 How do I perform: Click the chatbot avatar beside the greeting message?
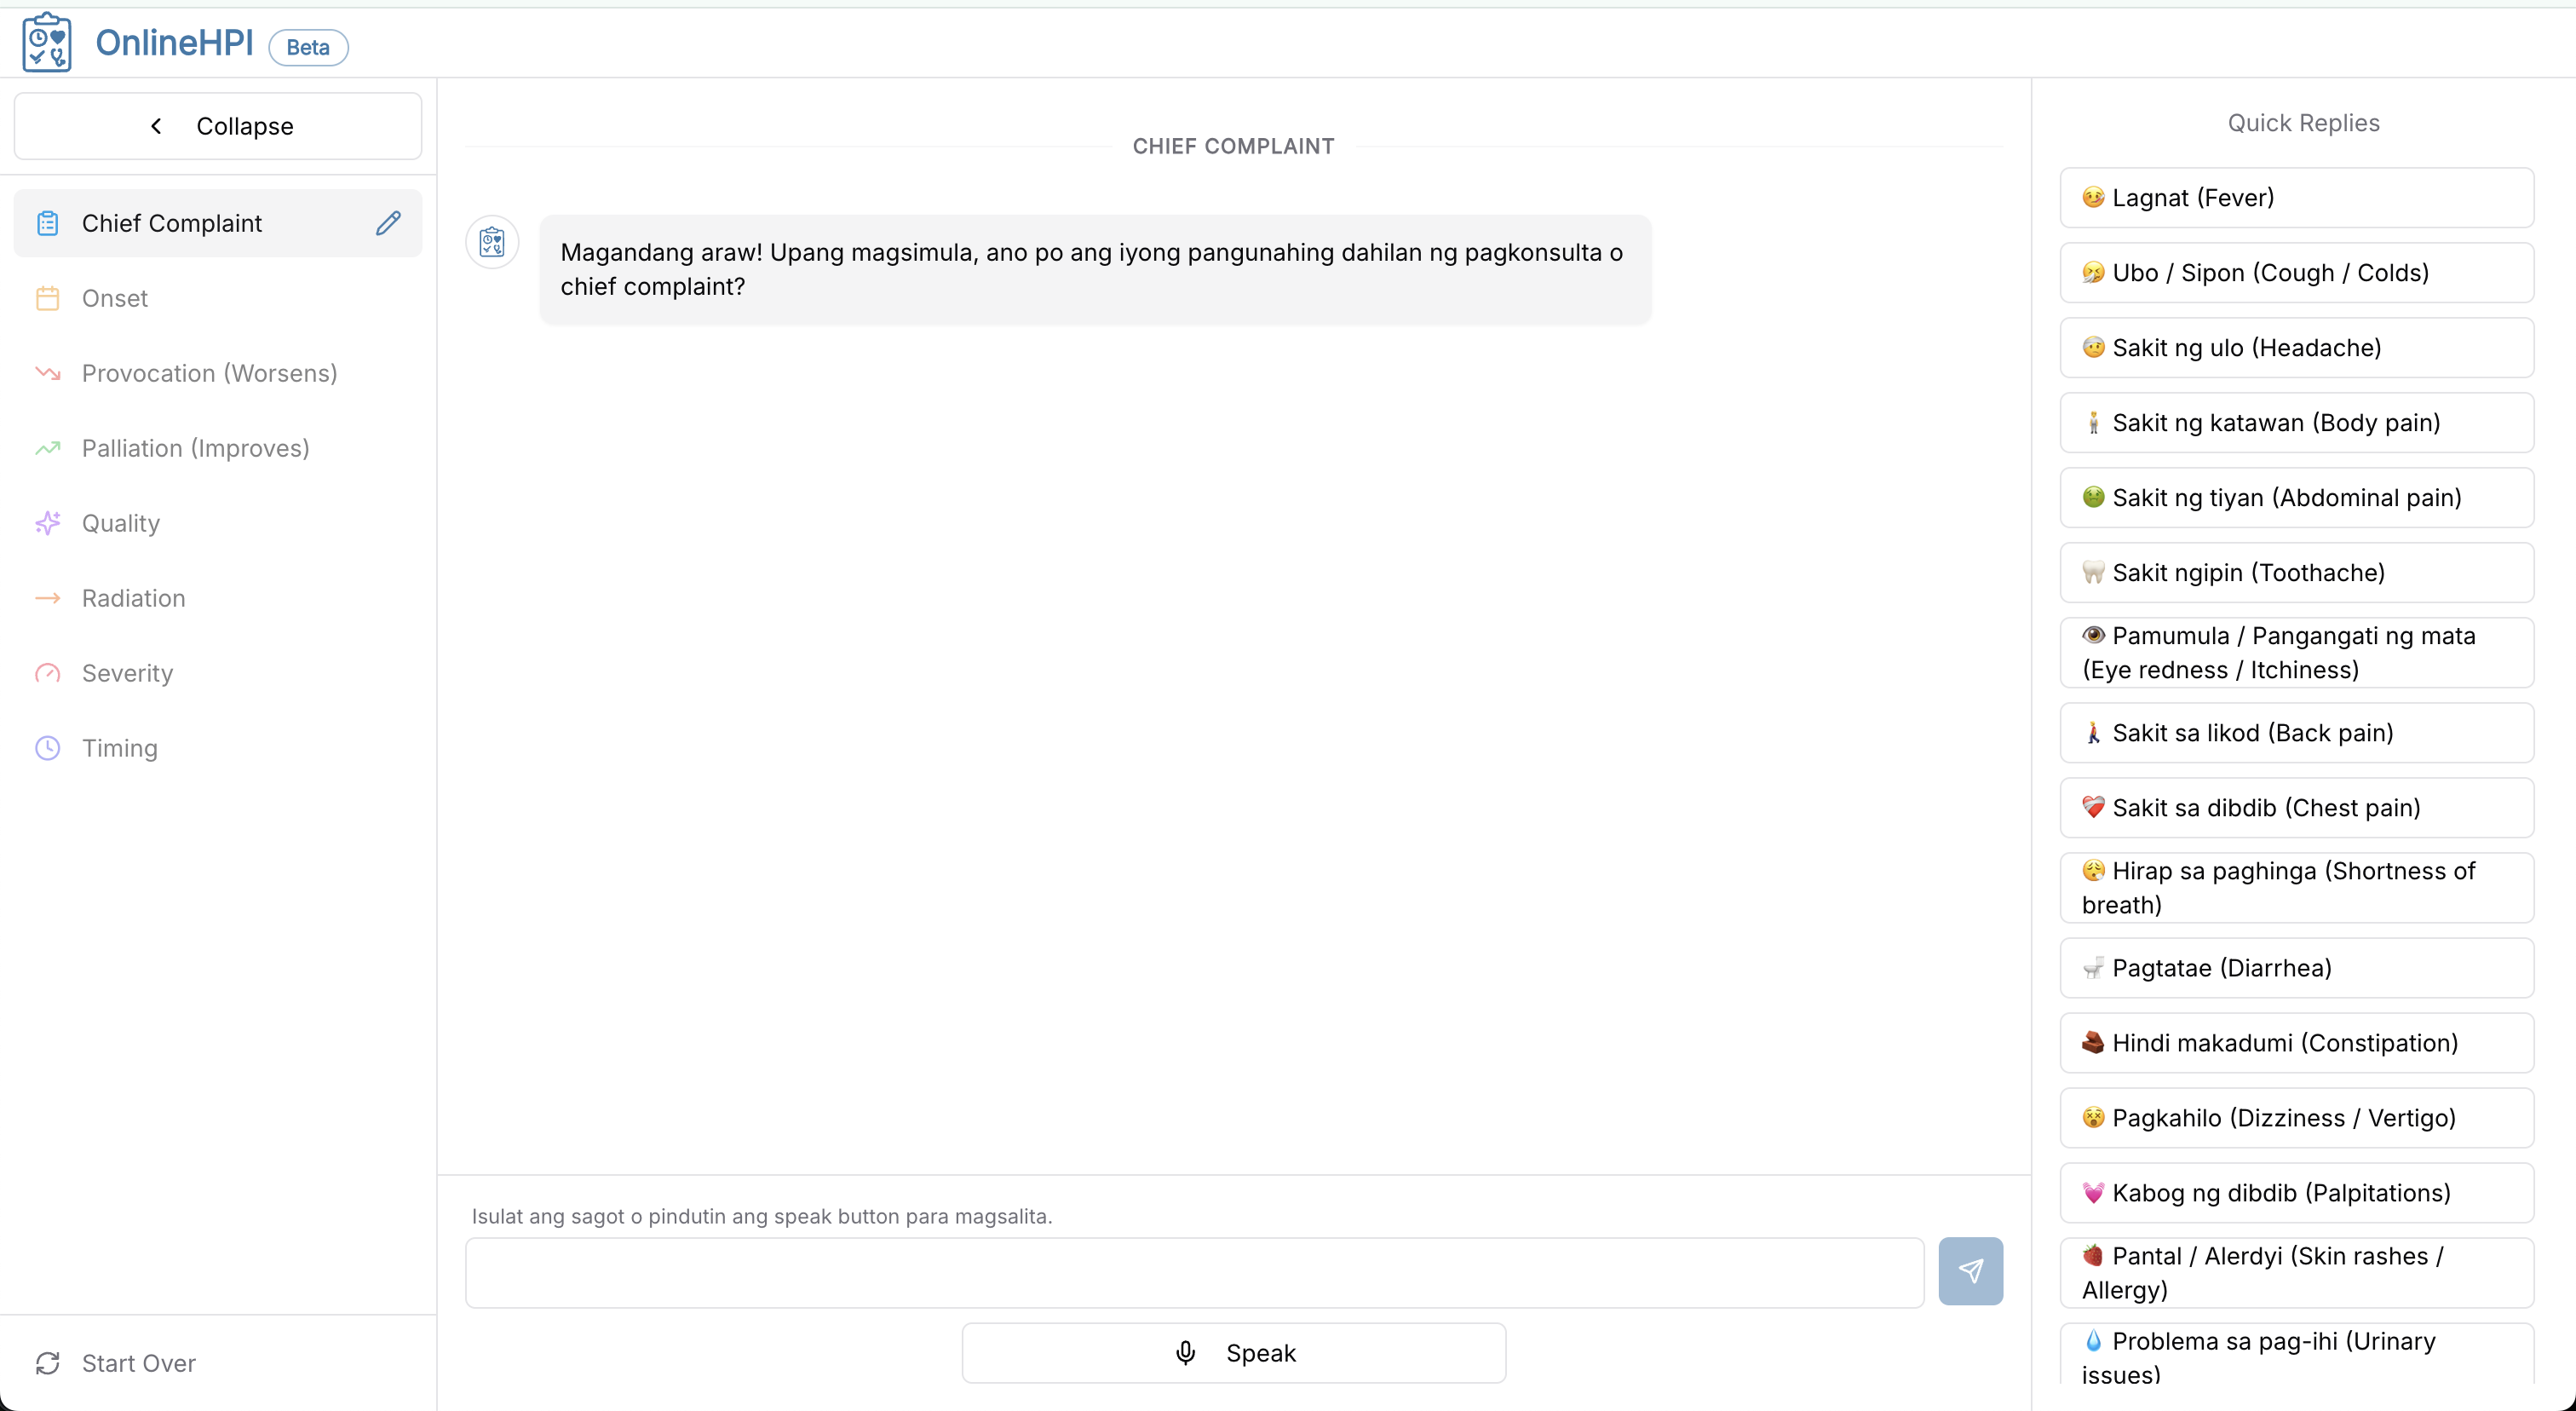(x=492, y=241)
